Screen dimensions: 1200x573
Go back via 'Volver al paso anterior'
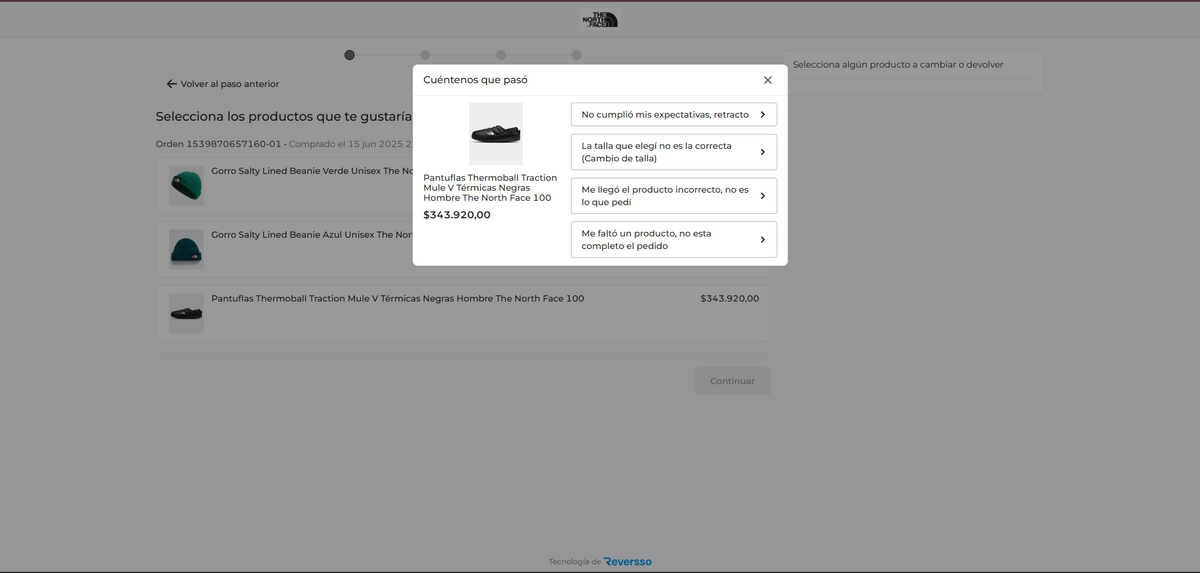(223, 84)
